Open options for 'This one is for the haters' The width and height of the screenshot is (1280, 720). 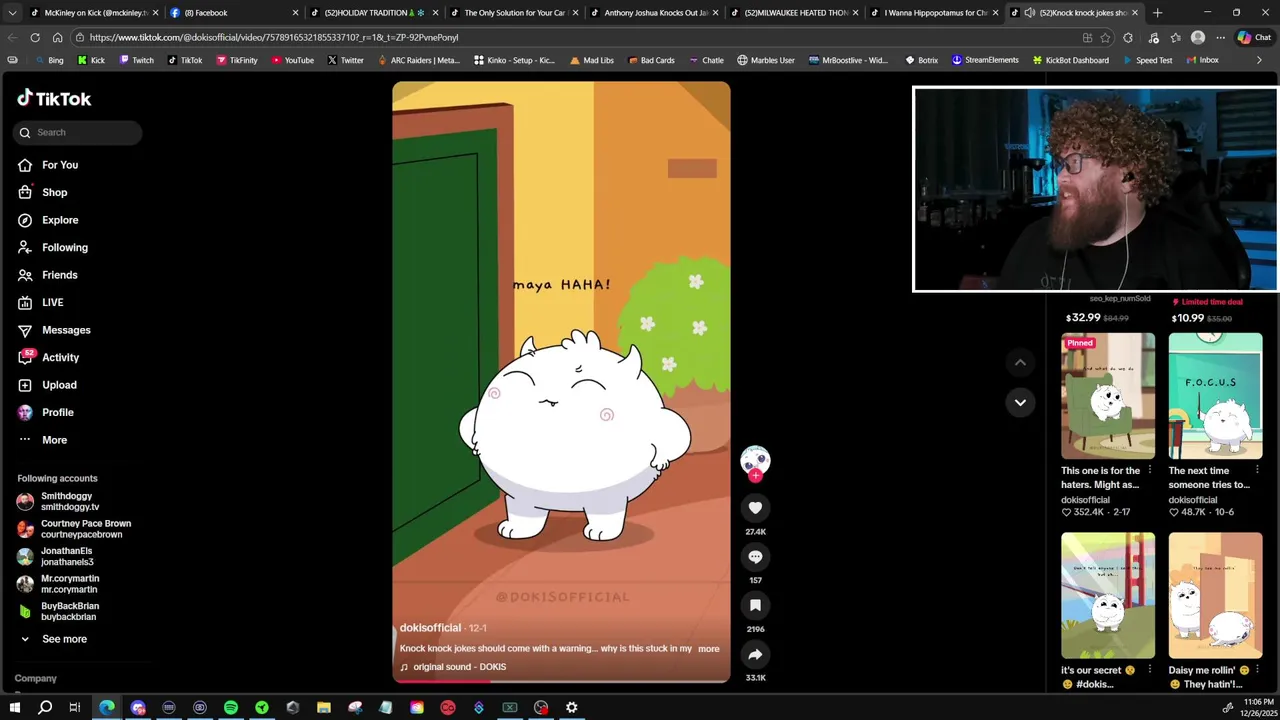point(1149,470)
